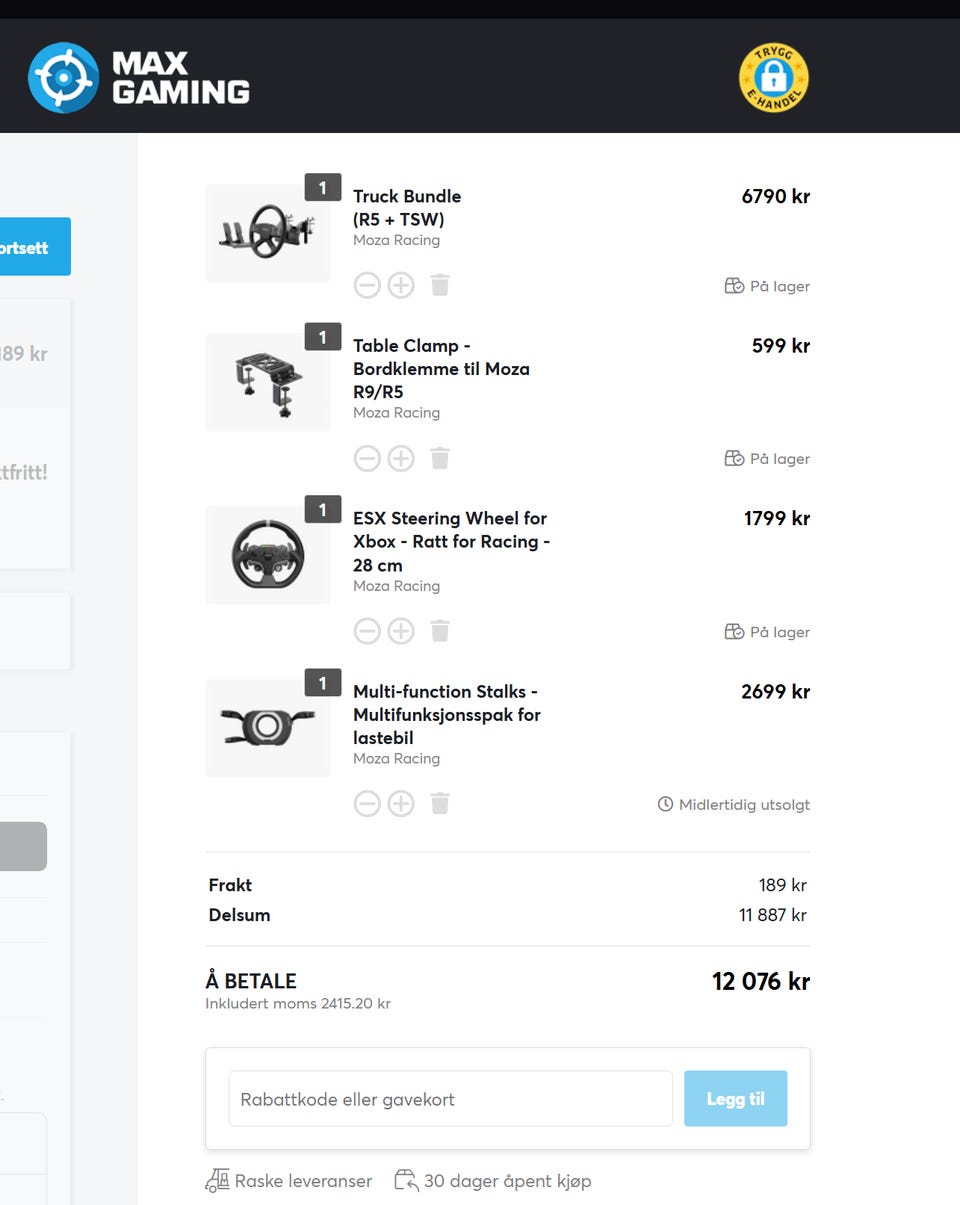Screen dimensions: 960x1205
Task: Delete Table Clamp with trash icon
Action: 440,459
